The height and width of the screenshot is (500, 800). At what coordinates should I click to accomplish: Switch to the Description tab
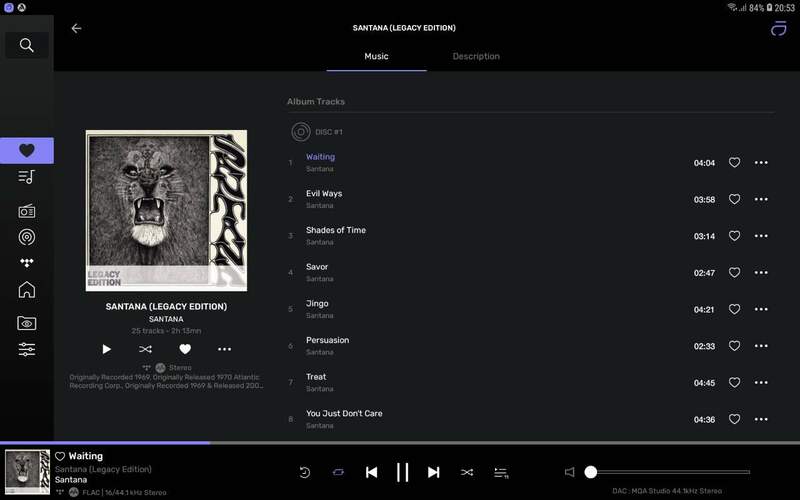476,57
